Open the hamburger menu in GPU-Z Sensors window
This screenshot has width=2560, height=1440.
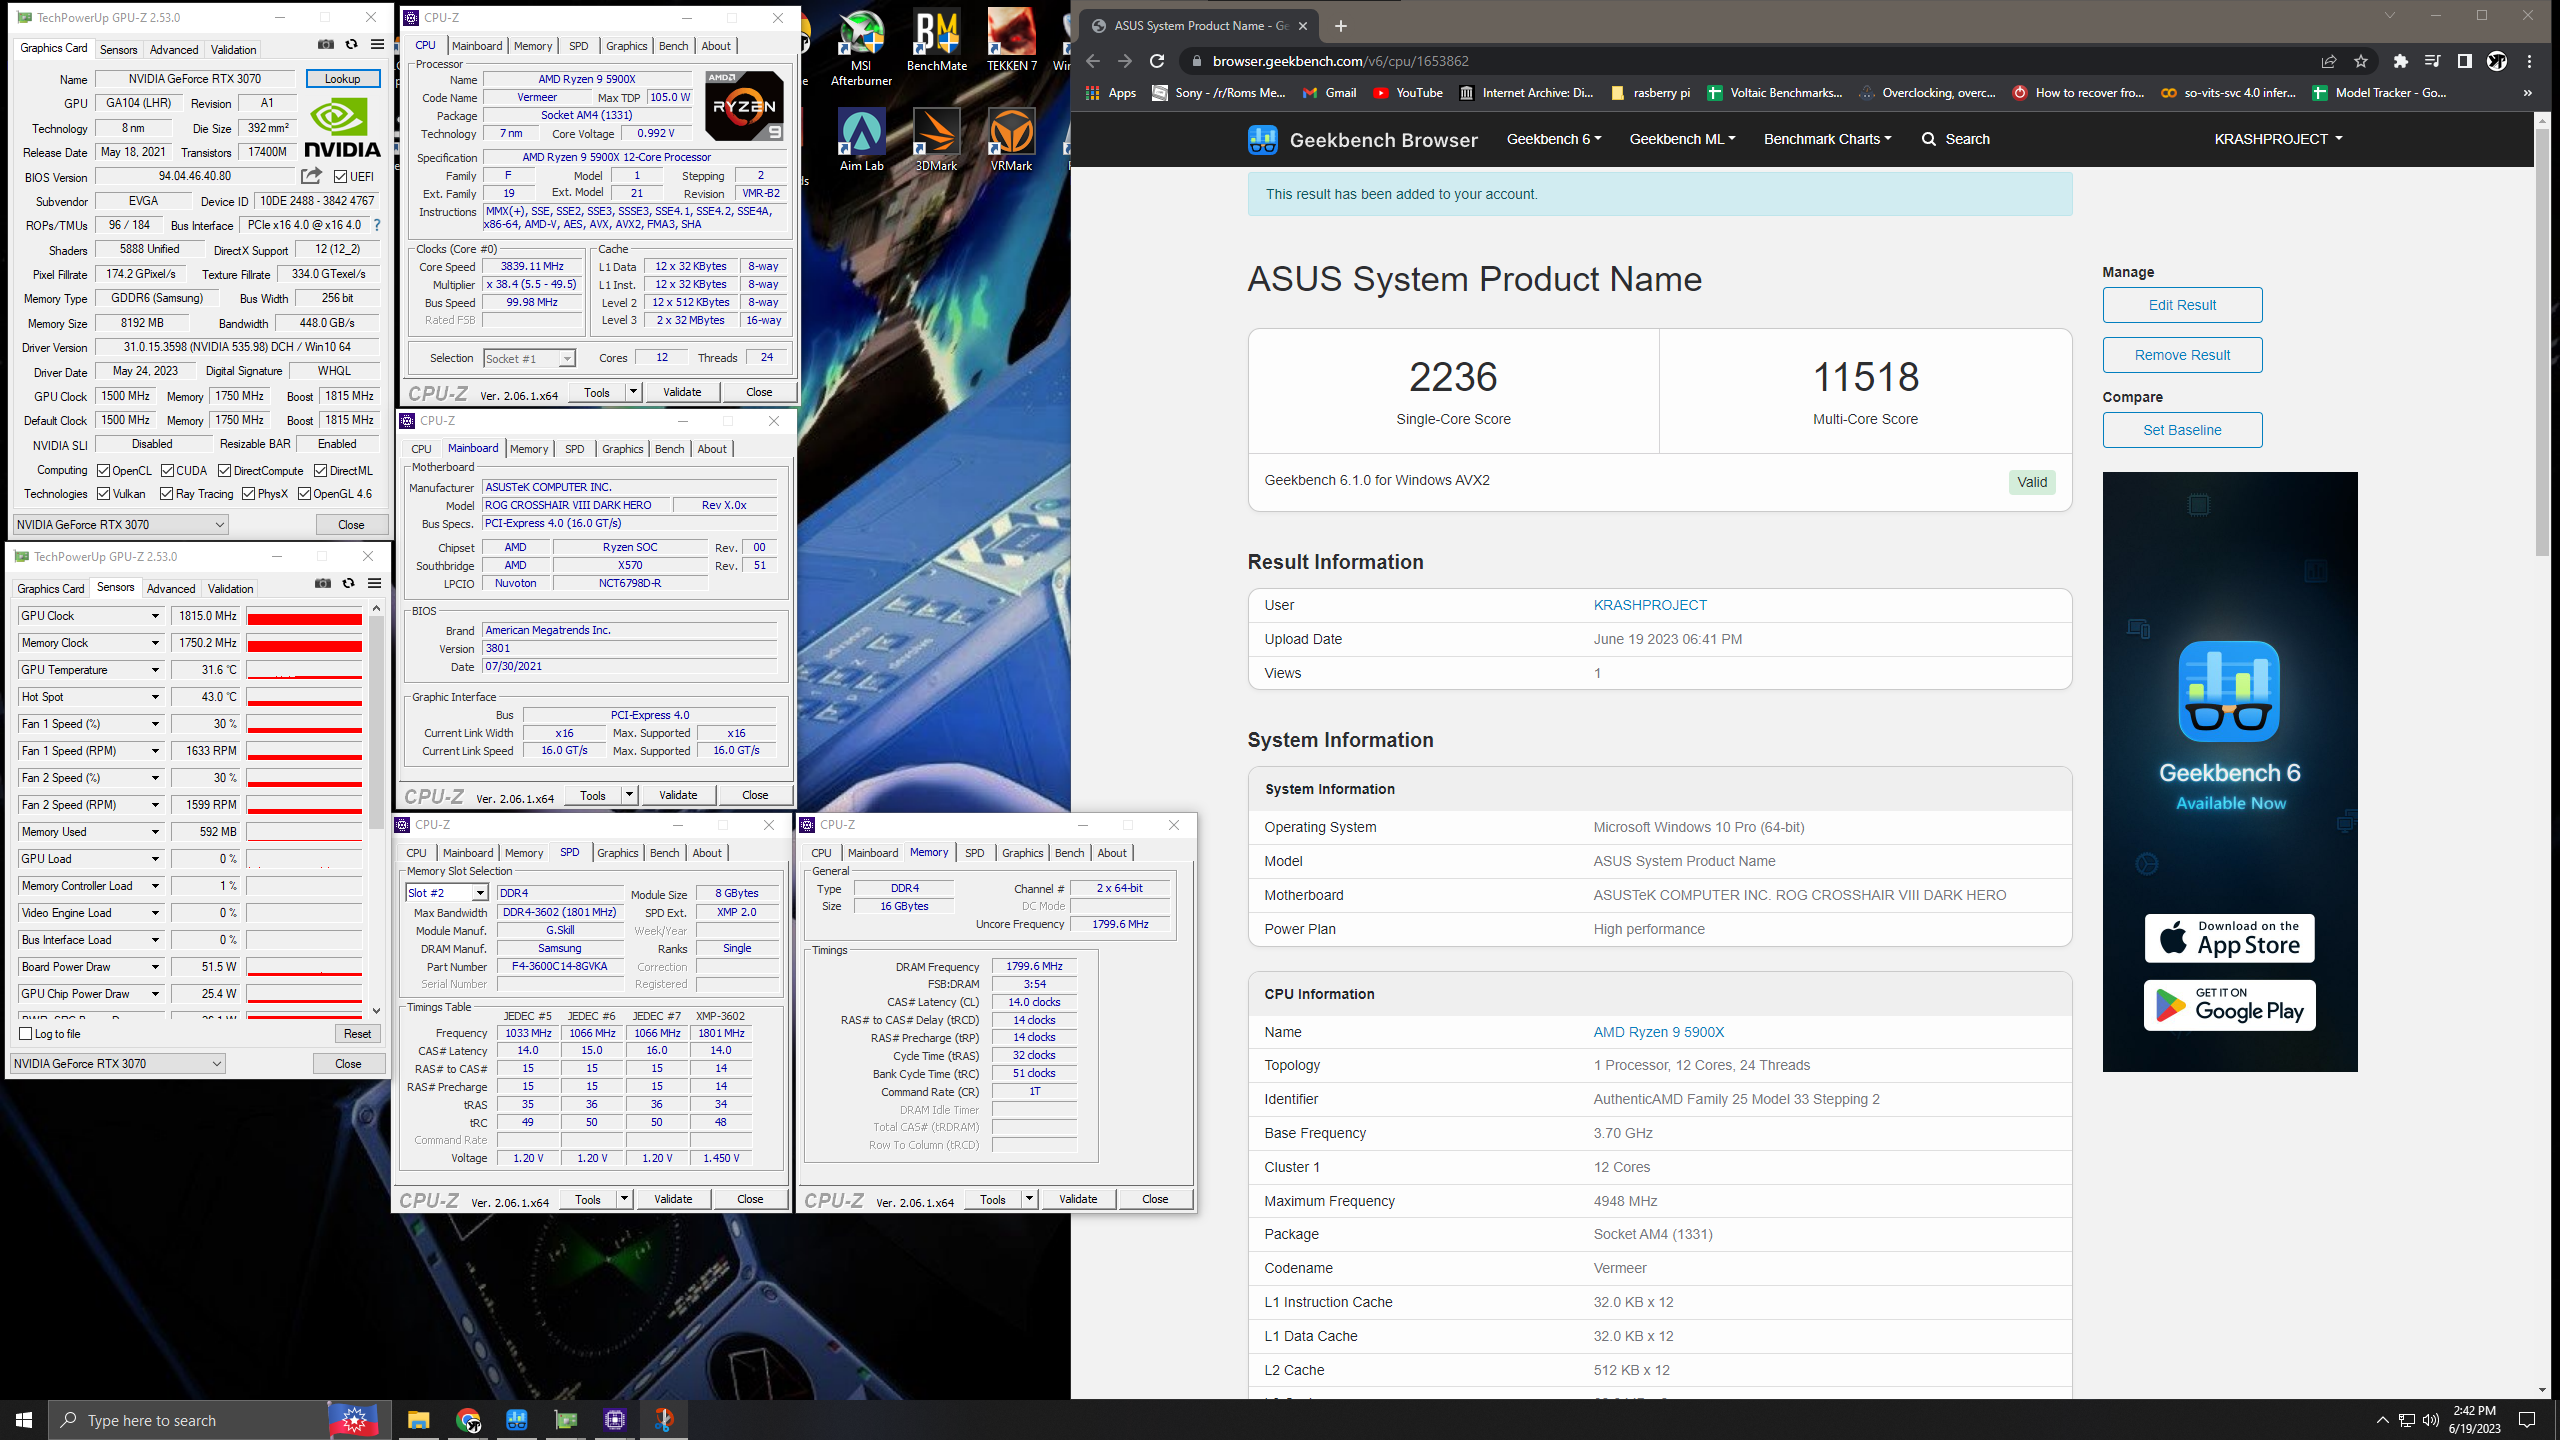374,584
